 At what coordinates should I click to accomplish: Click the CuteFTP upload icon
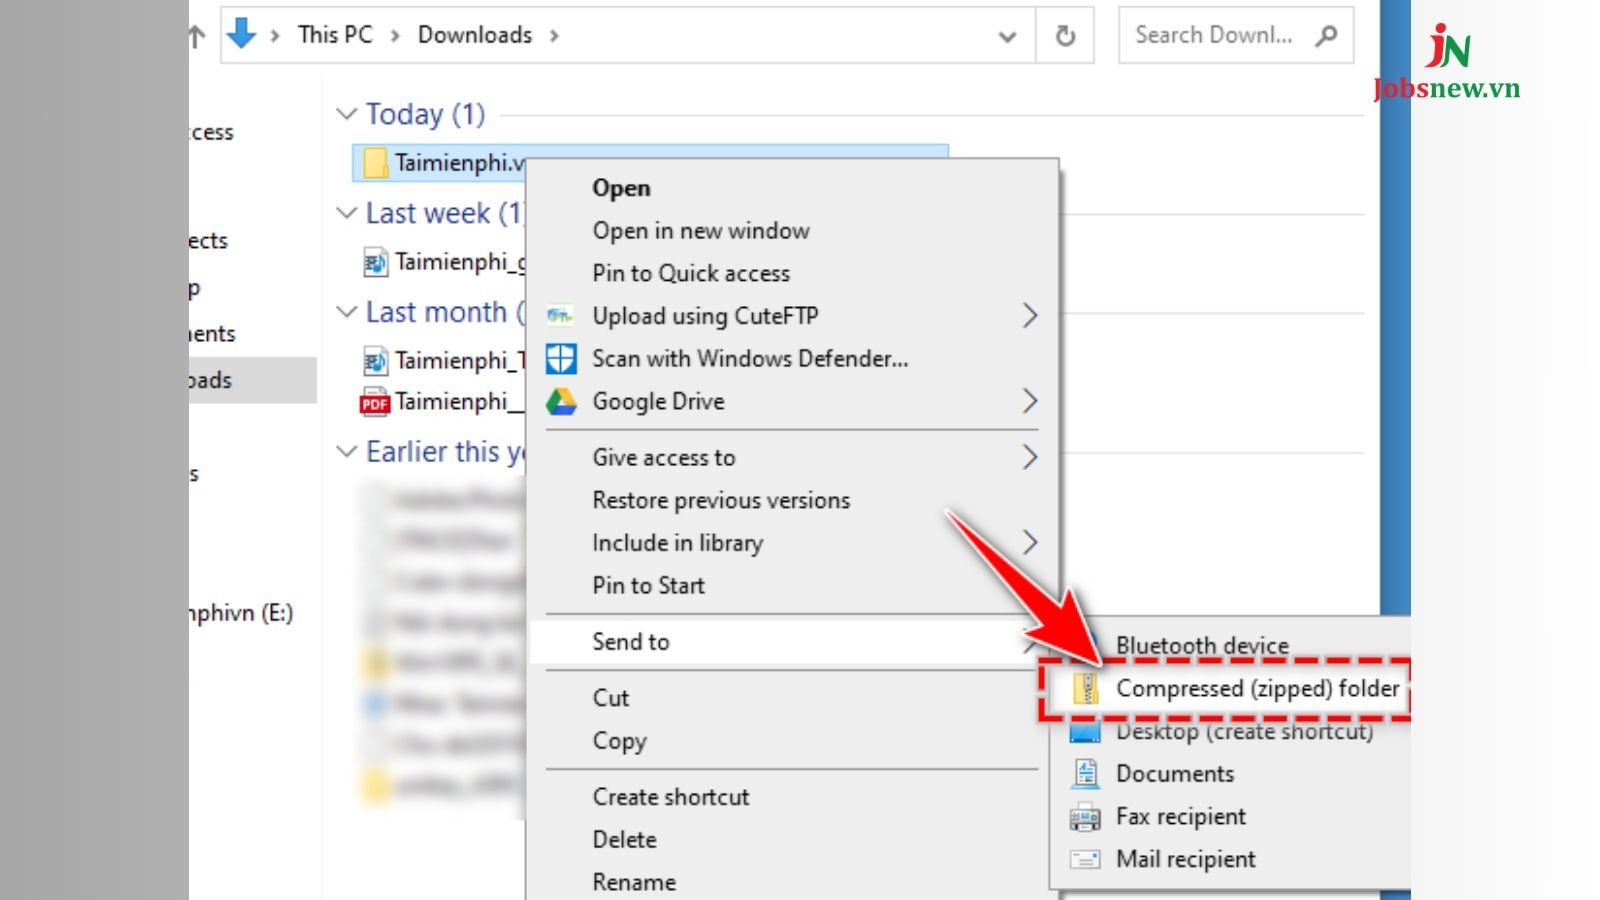(560, 316)
